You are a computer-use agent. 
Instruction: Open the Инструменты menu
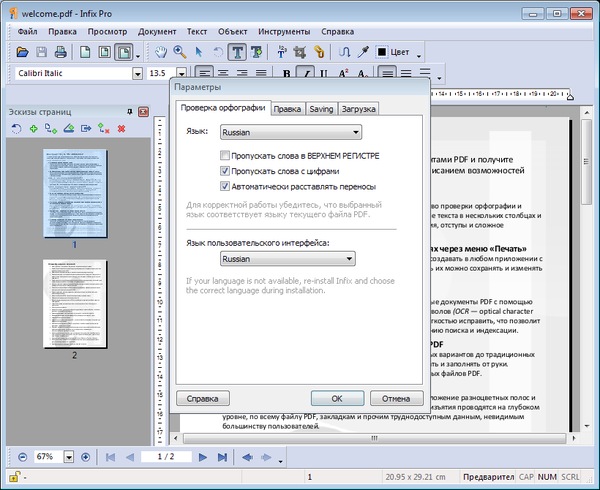284,31
